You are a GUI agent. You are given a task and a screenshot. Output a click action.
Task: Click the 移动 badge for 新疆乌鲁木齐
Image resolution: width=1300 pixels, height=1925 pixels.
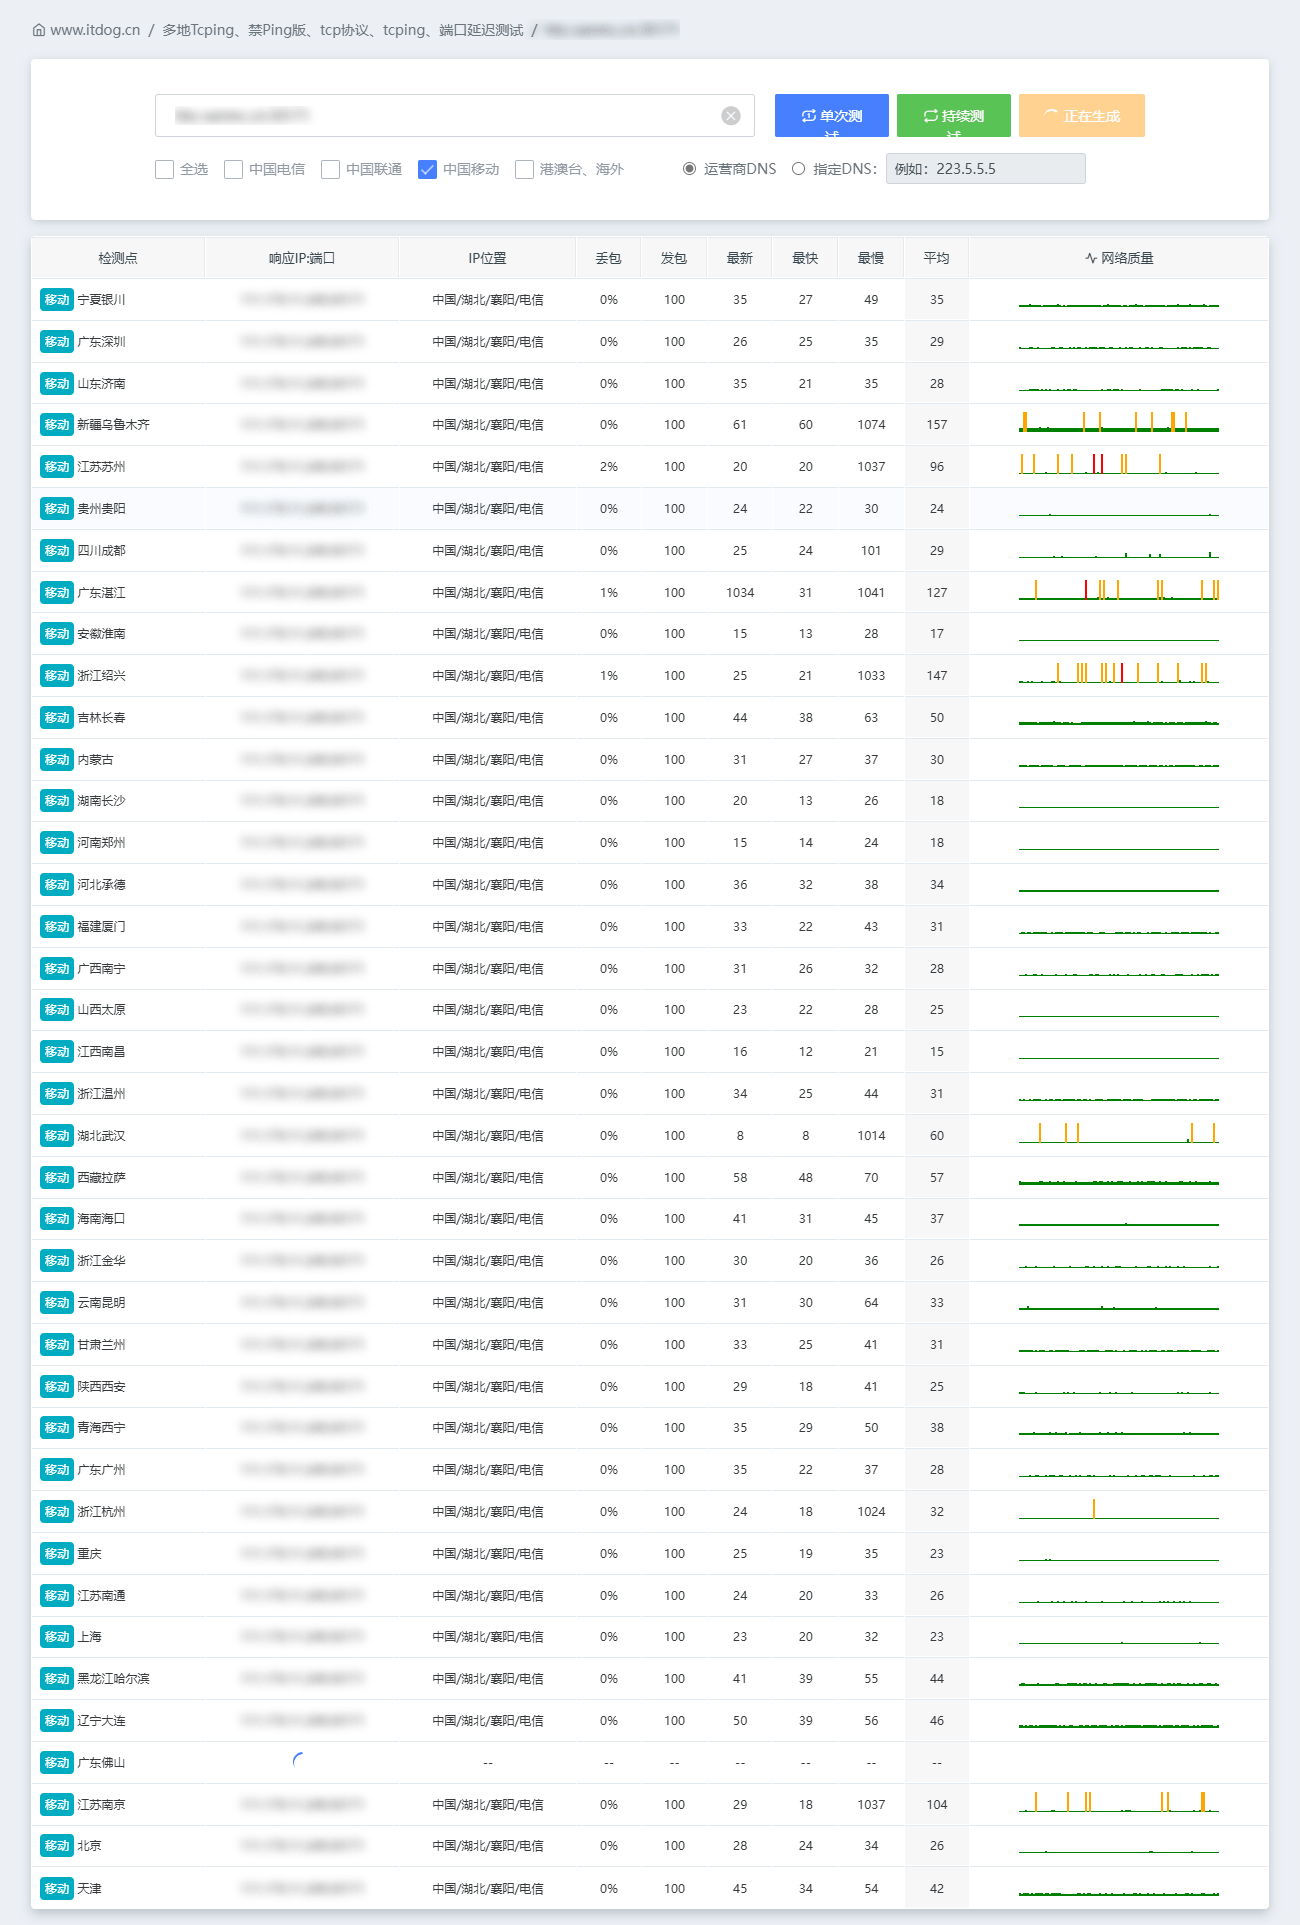(x=57, y=425)
